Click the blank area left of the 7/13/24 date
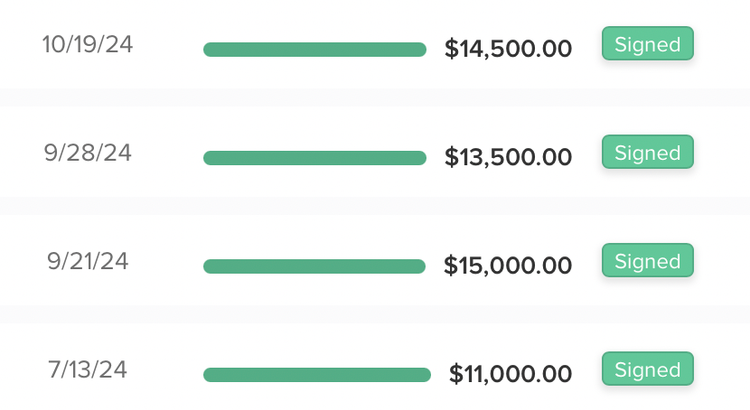Image resolution: width=750 pixels, height=410 pixels. (20, 370)
